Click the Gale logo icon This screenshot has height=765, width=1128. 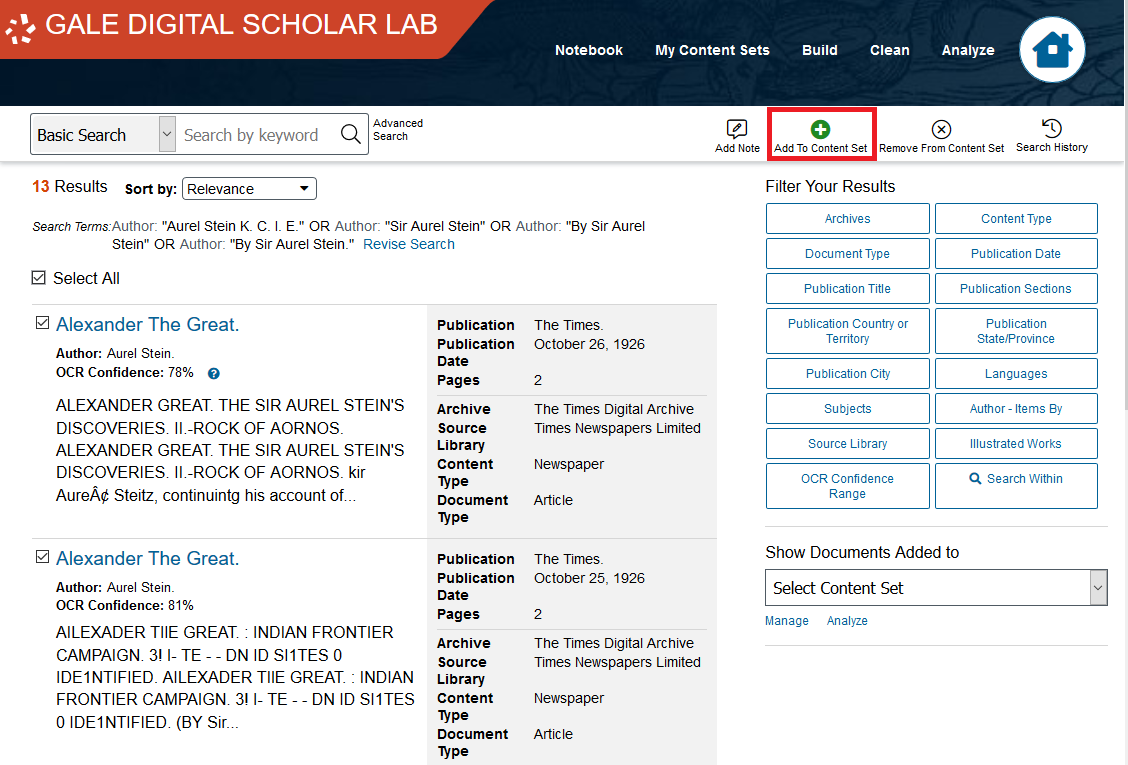pos(21,27)
